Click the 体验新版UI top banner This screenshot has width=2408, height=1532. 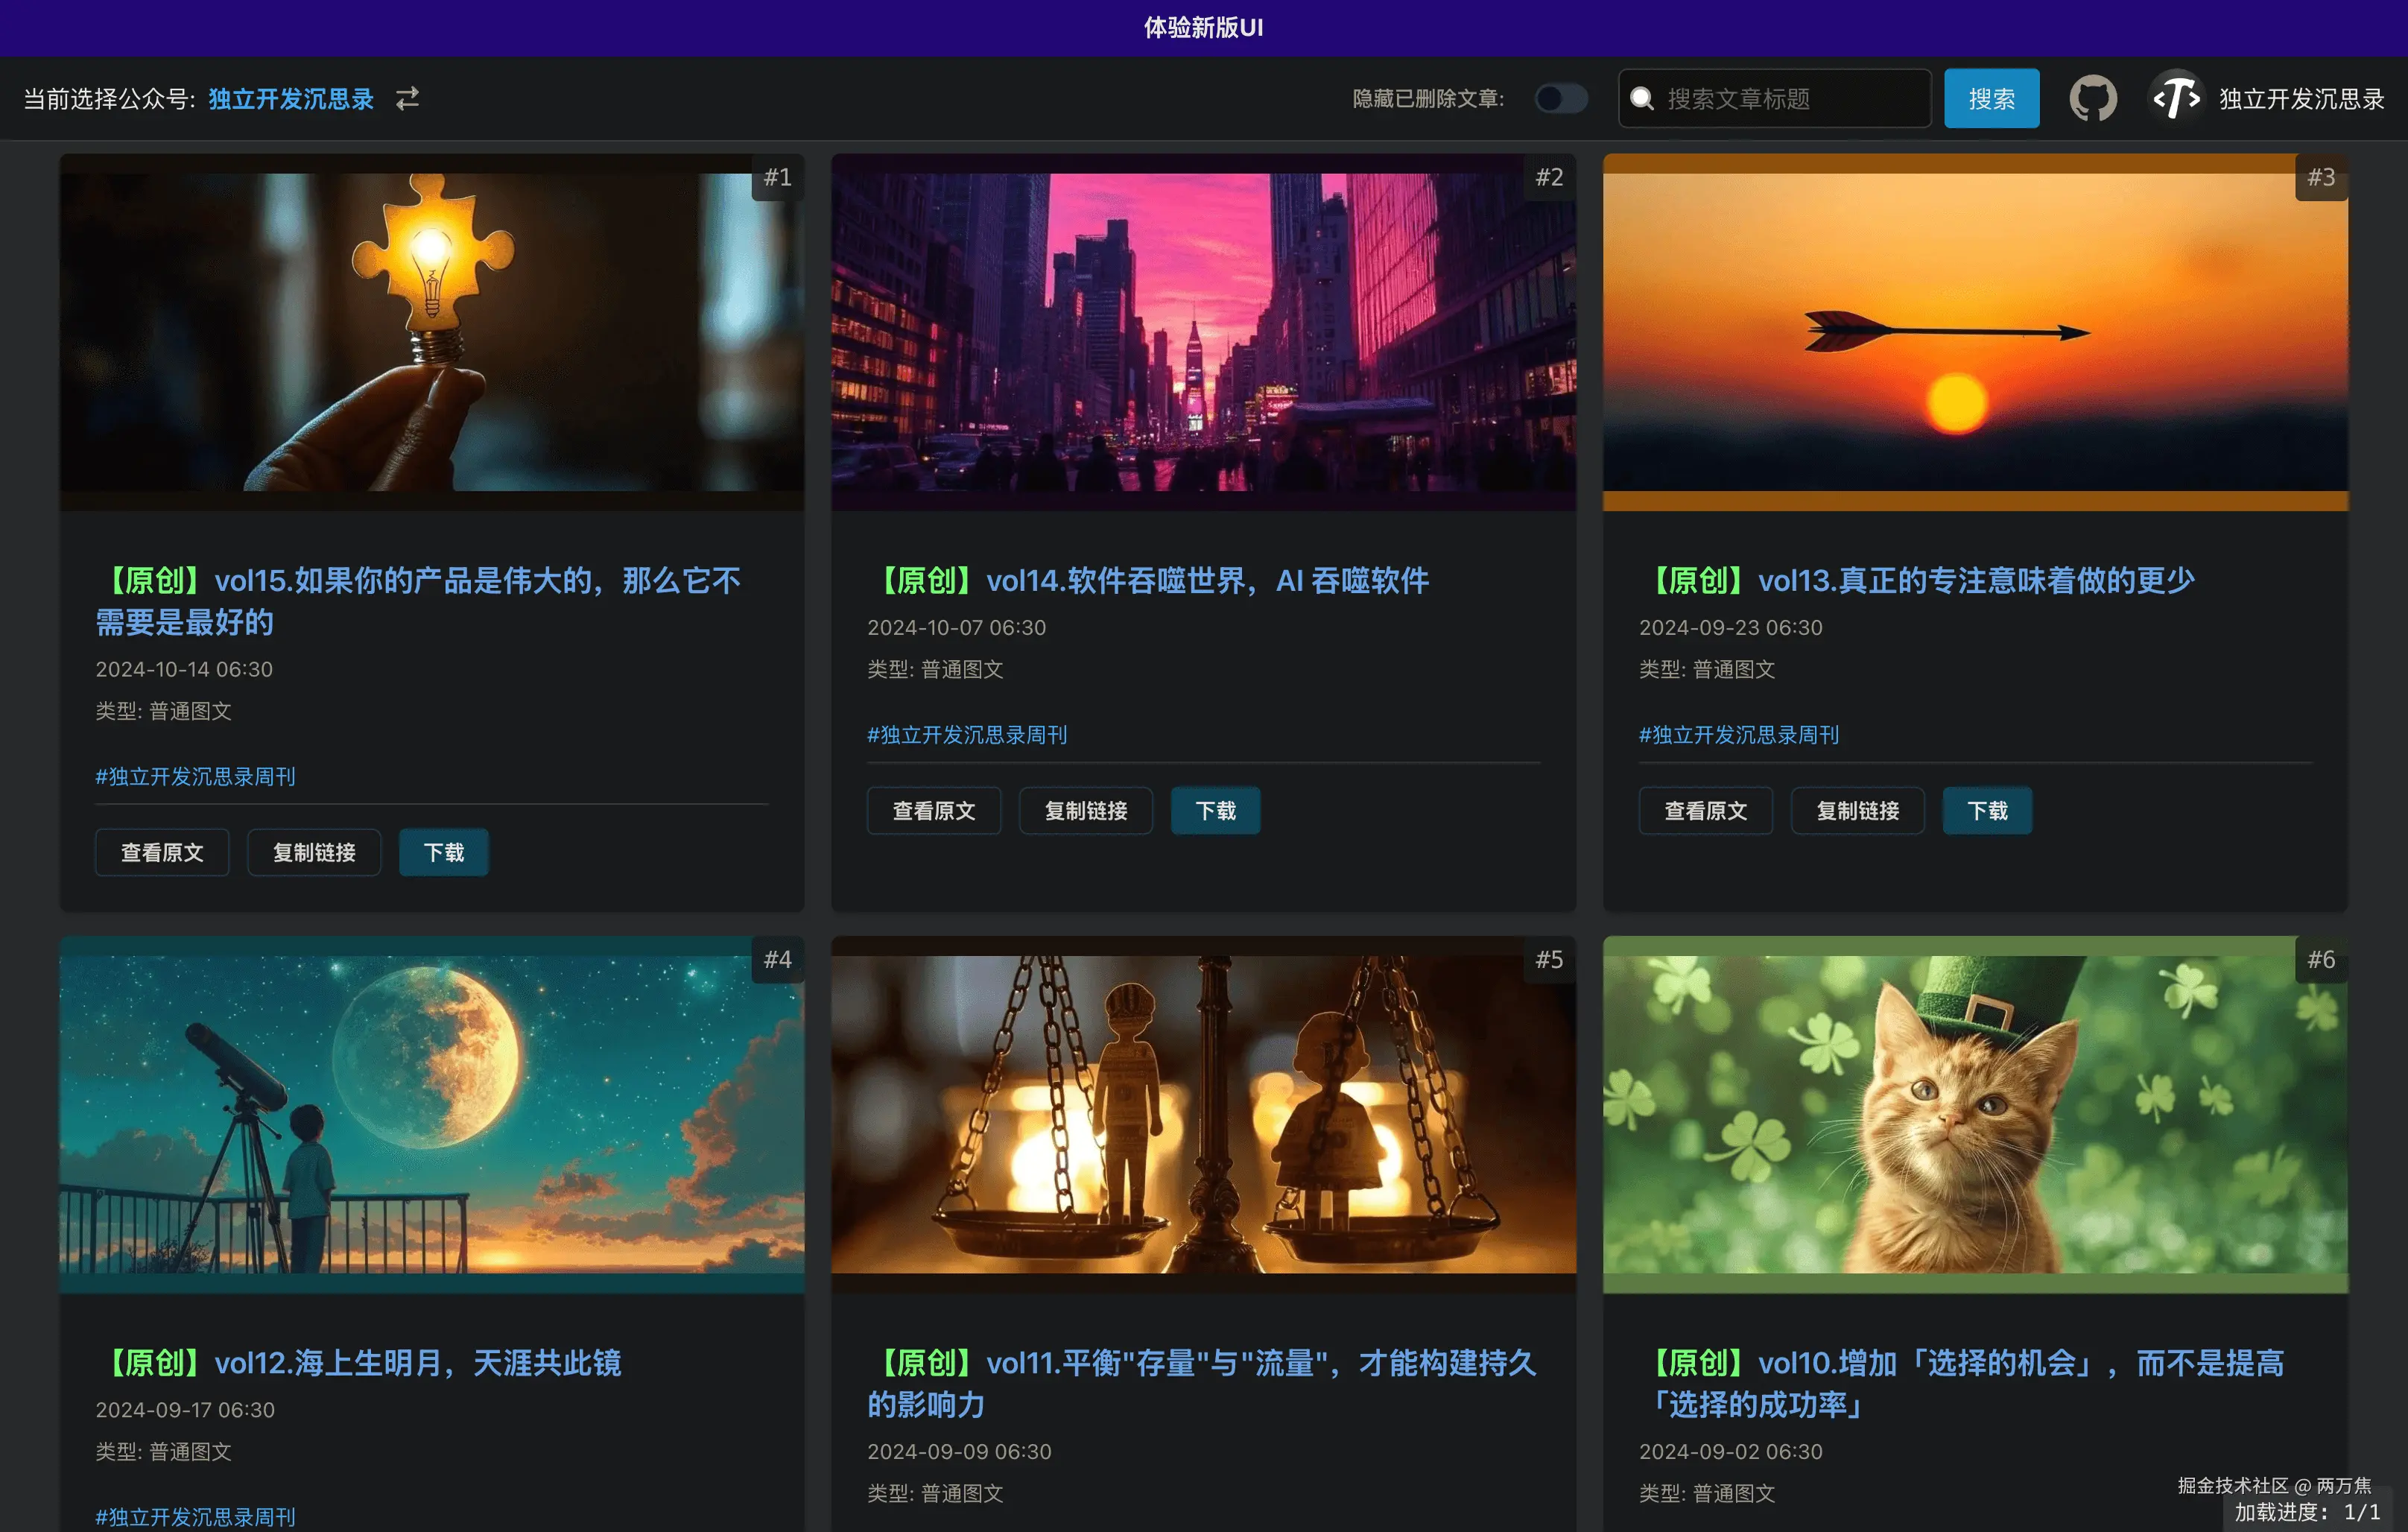click(1203, 27)
